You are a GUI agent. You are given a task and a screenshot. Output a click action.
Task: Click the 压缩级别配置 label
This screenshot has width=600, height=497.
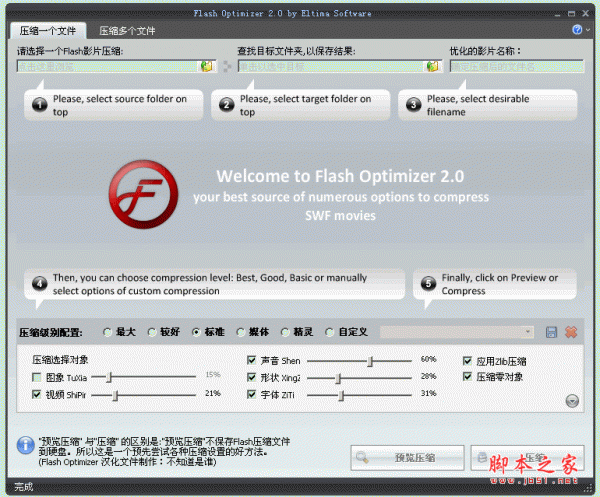[x=51, y=332]
